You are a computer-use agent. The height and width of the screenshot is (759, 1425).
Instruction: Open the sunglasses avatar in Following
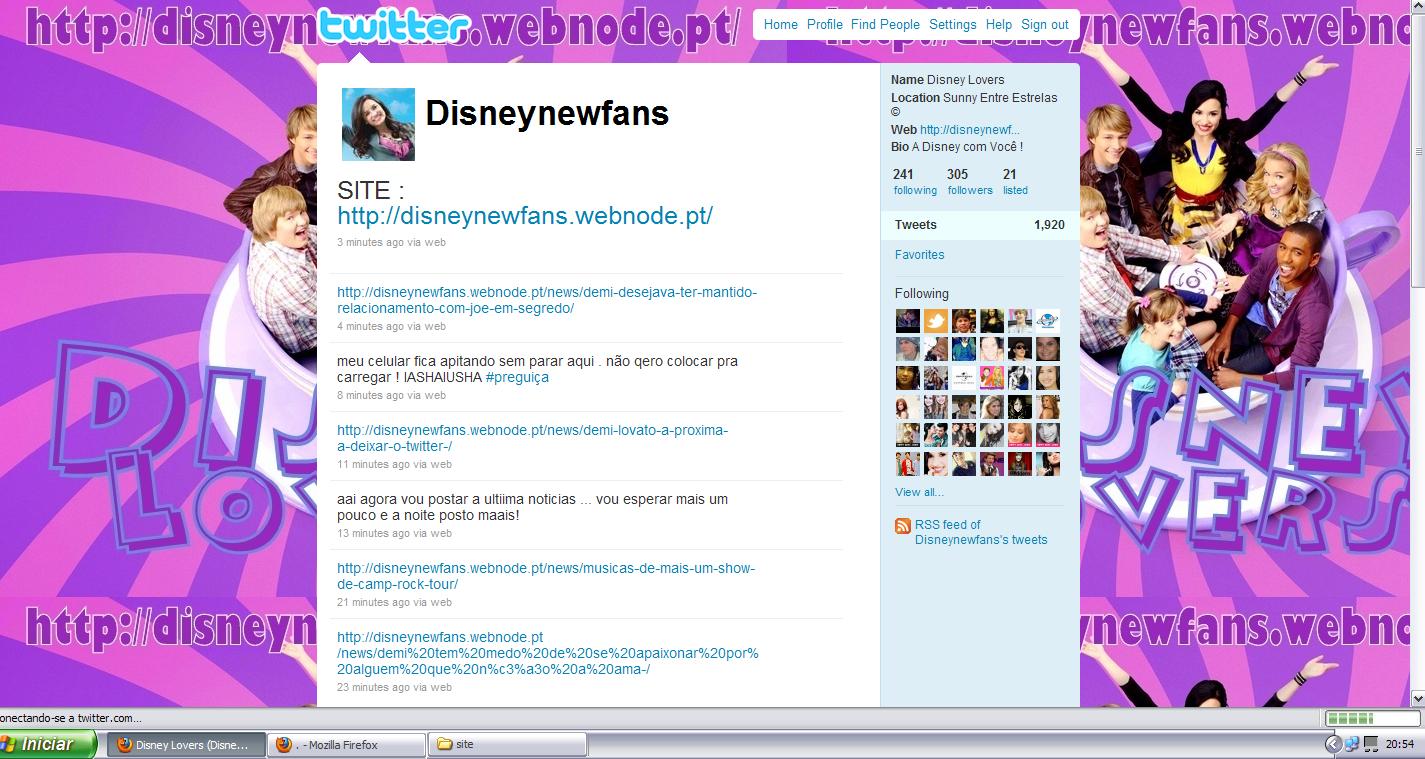point(1020,349)
